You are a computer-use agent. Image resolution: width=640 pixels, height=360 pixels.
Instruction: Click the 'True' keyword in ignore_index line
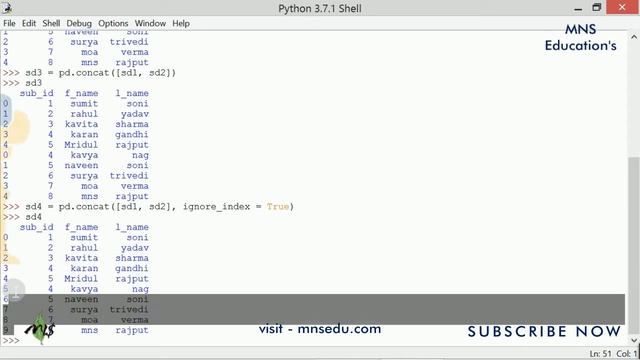(x=278, y=207)
